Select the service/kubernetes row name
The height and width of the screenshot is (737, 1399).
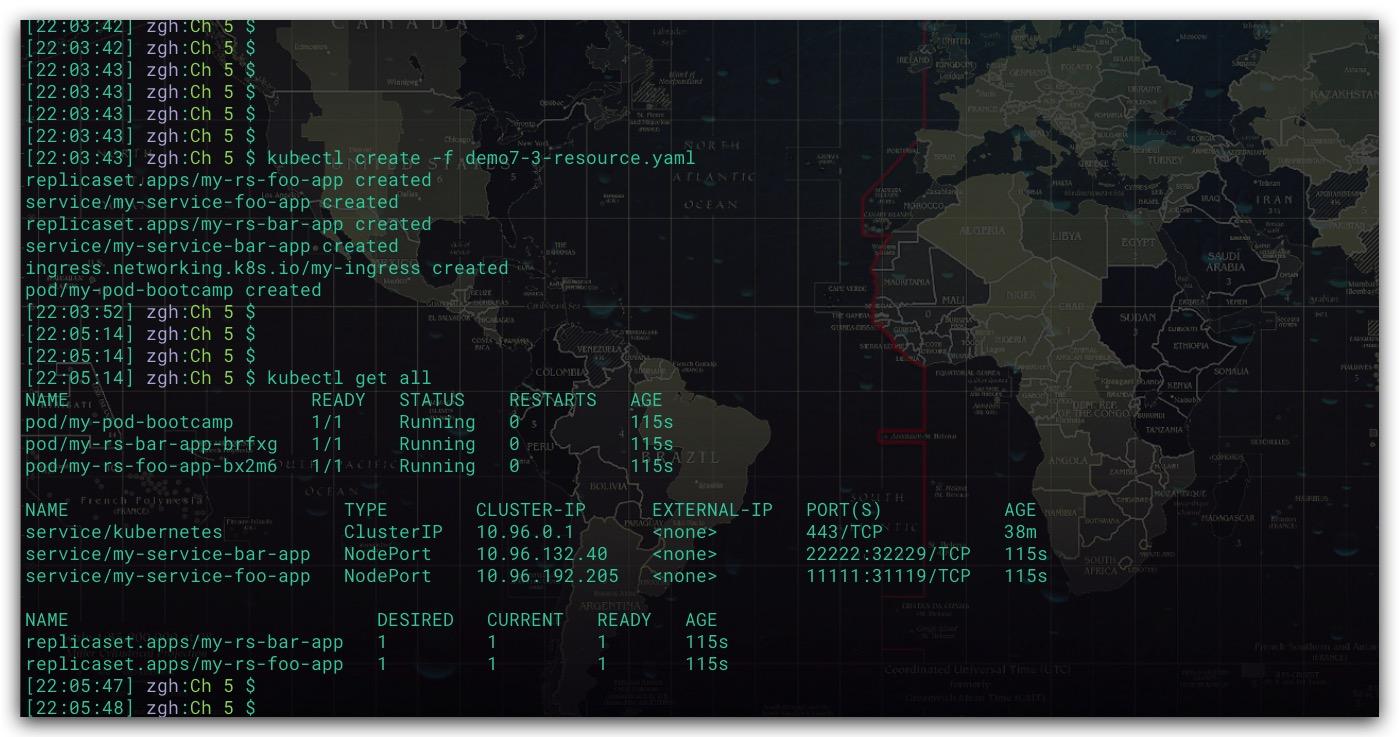[124, 532]
